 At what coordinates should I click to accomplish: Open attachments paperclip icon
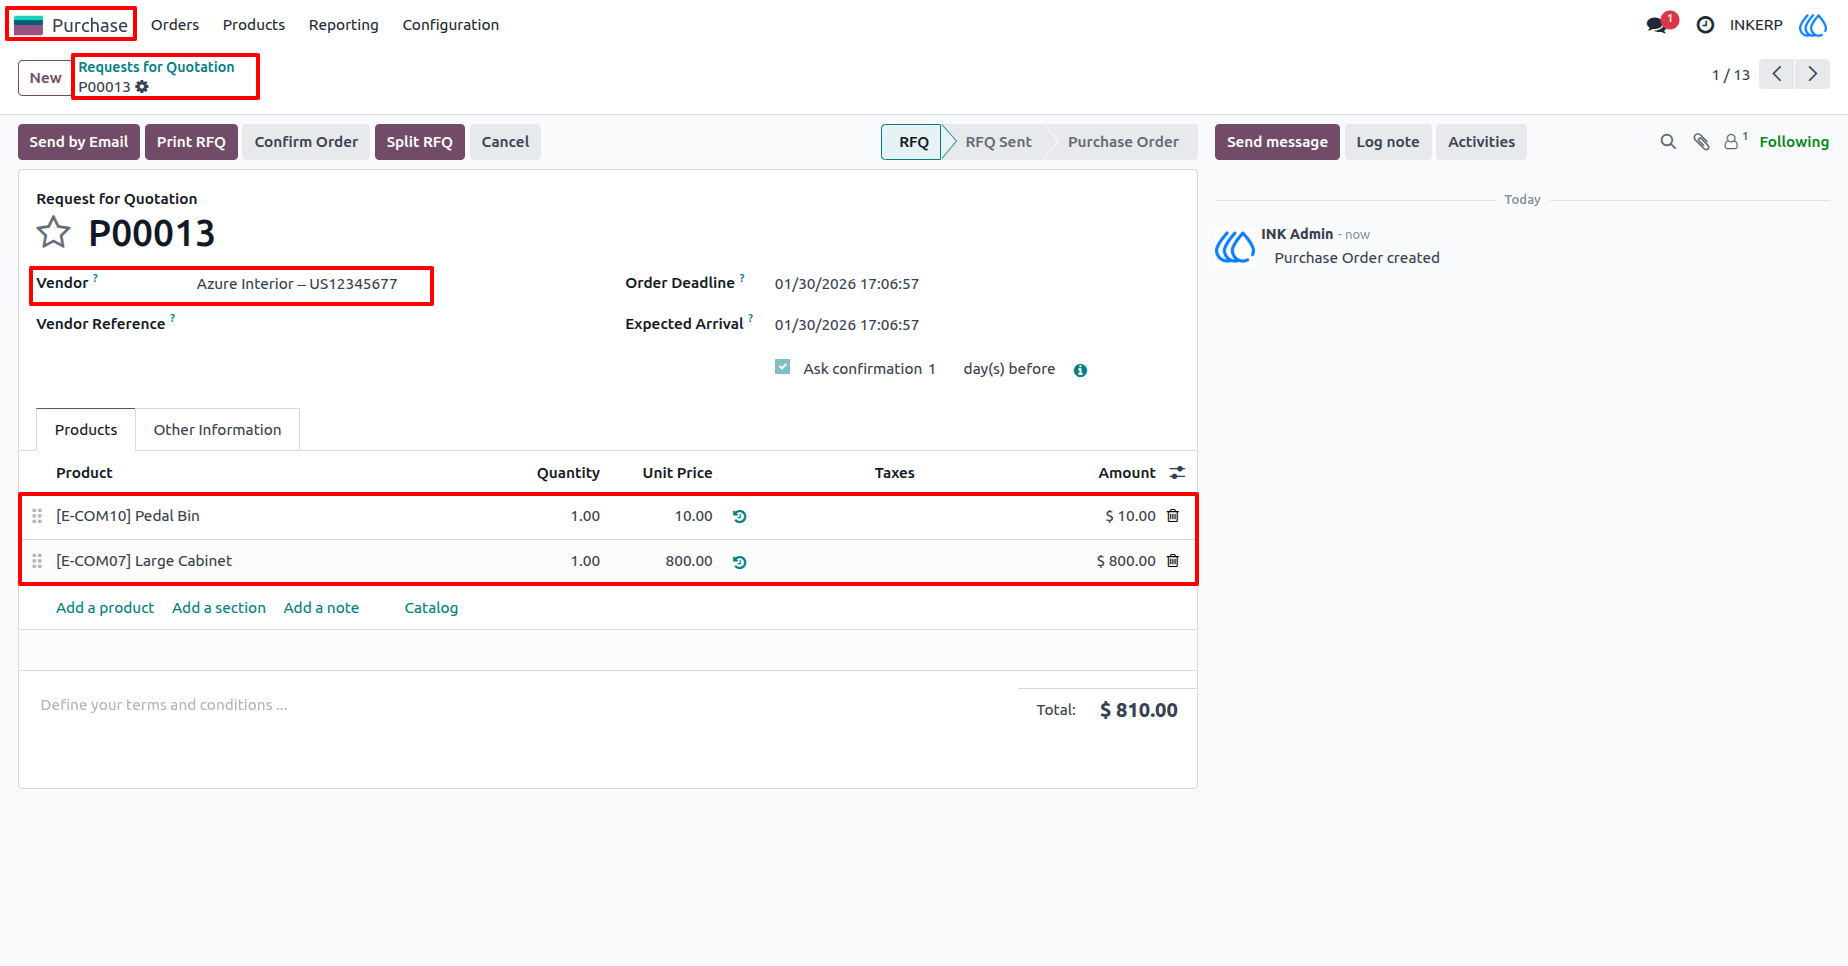(x=1701, y=142)
